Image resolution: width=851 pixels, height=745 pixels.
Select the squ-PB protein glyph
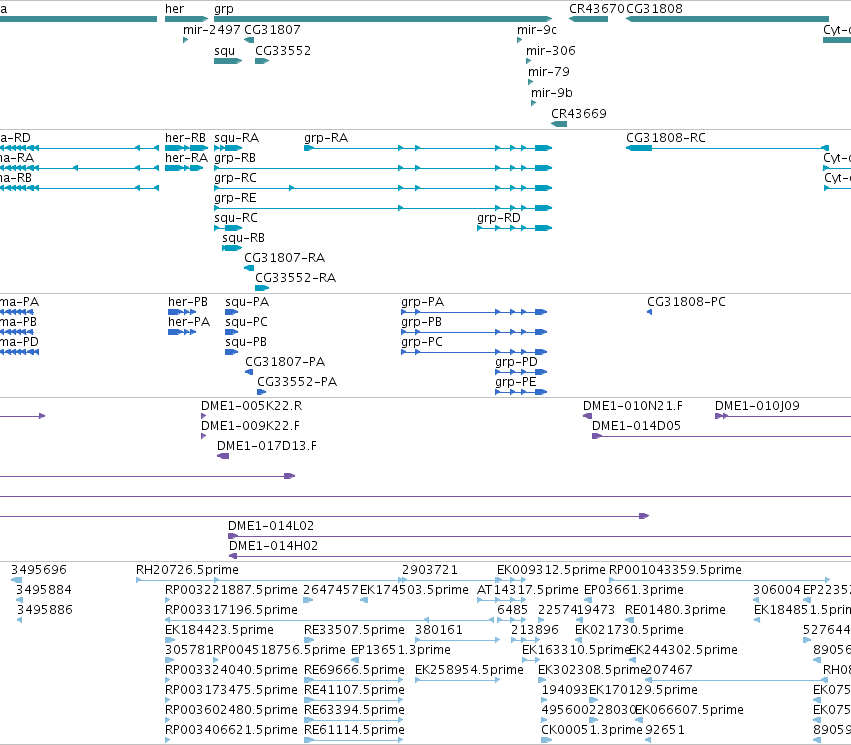click(232, 352)
